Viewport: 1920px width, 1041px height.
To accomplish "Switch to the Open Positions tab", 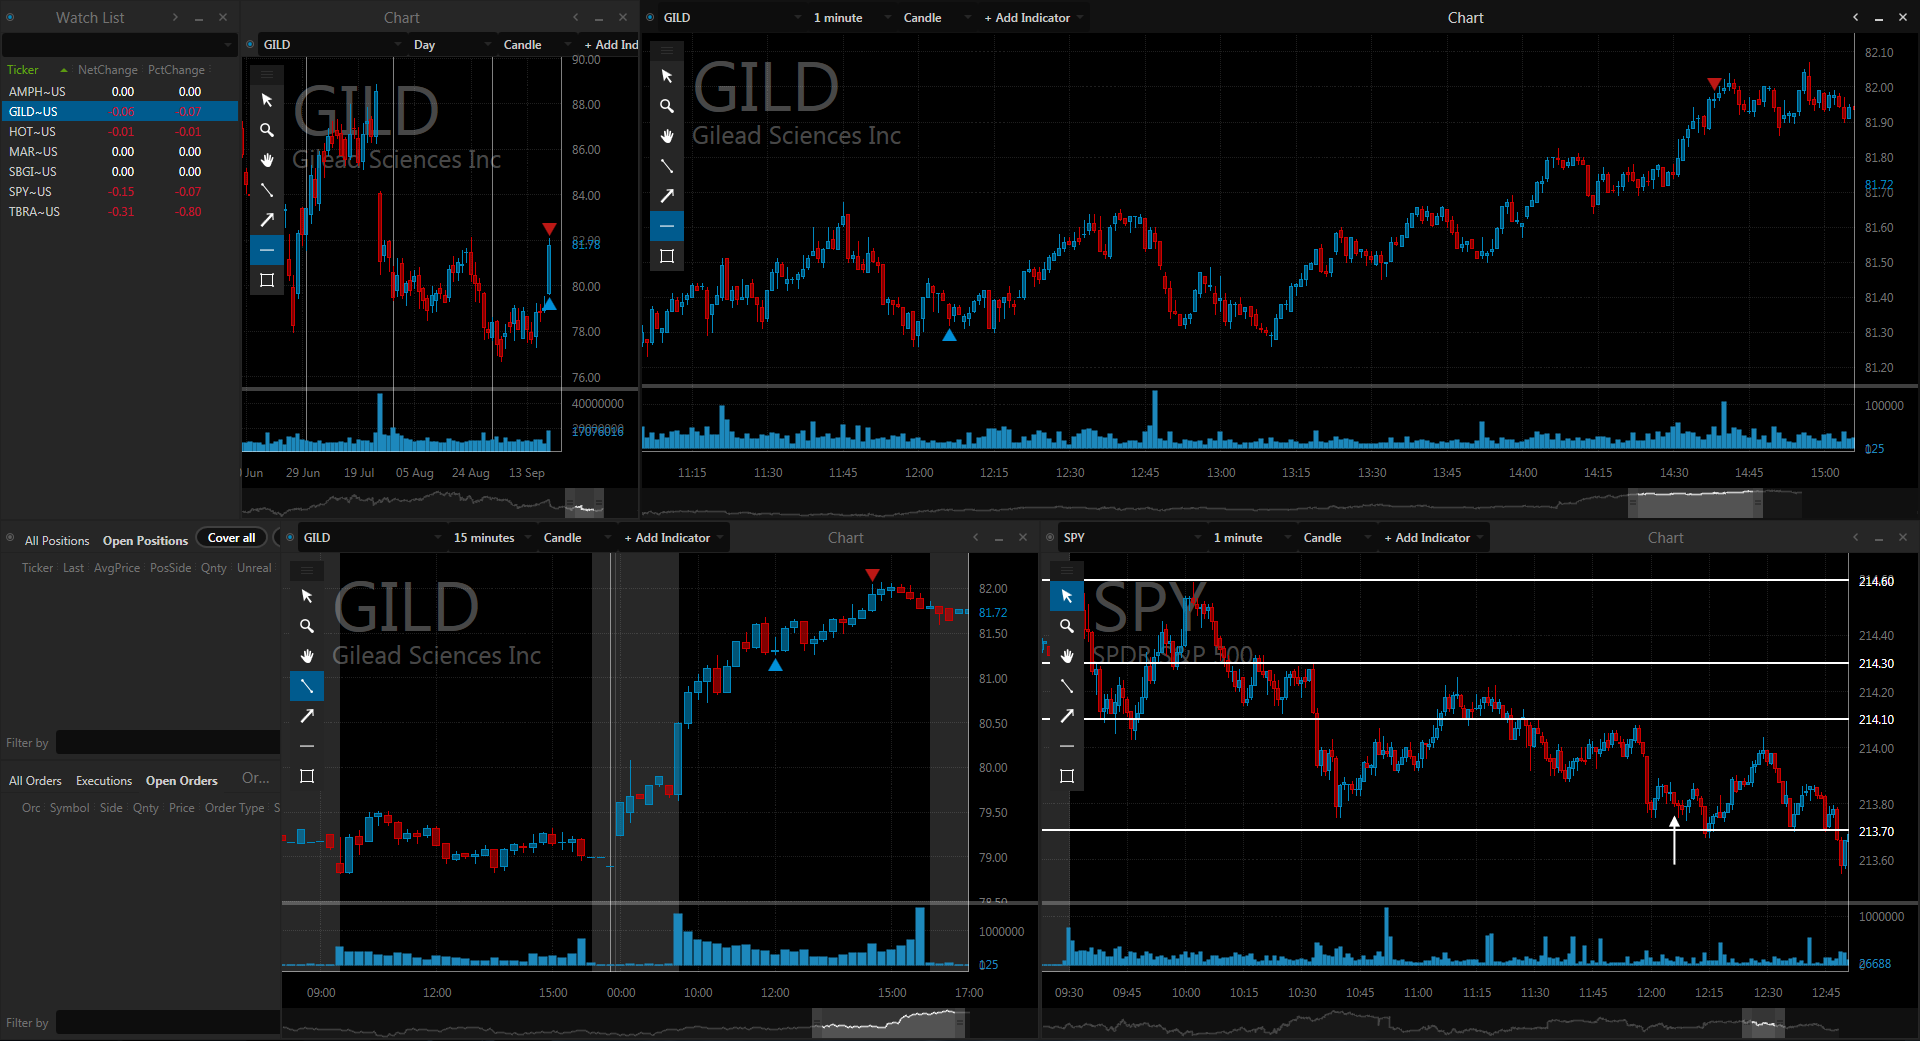I will tap(145, 540).
